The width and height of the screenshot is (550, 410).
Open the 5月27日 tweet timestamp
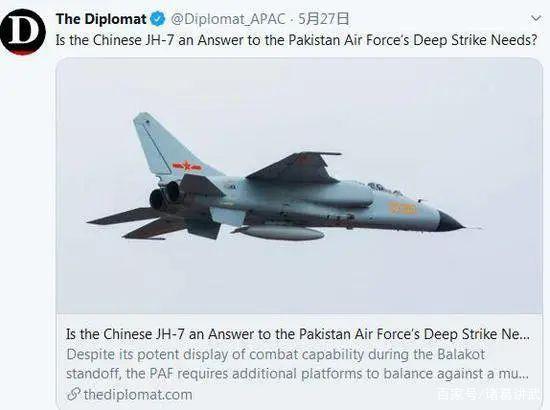pos(323,19)
